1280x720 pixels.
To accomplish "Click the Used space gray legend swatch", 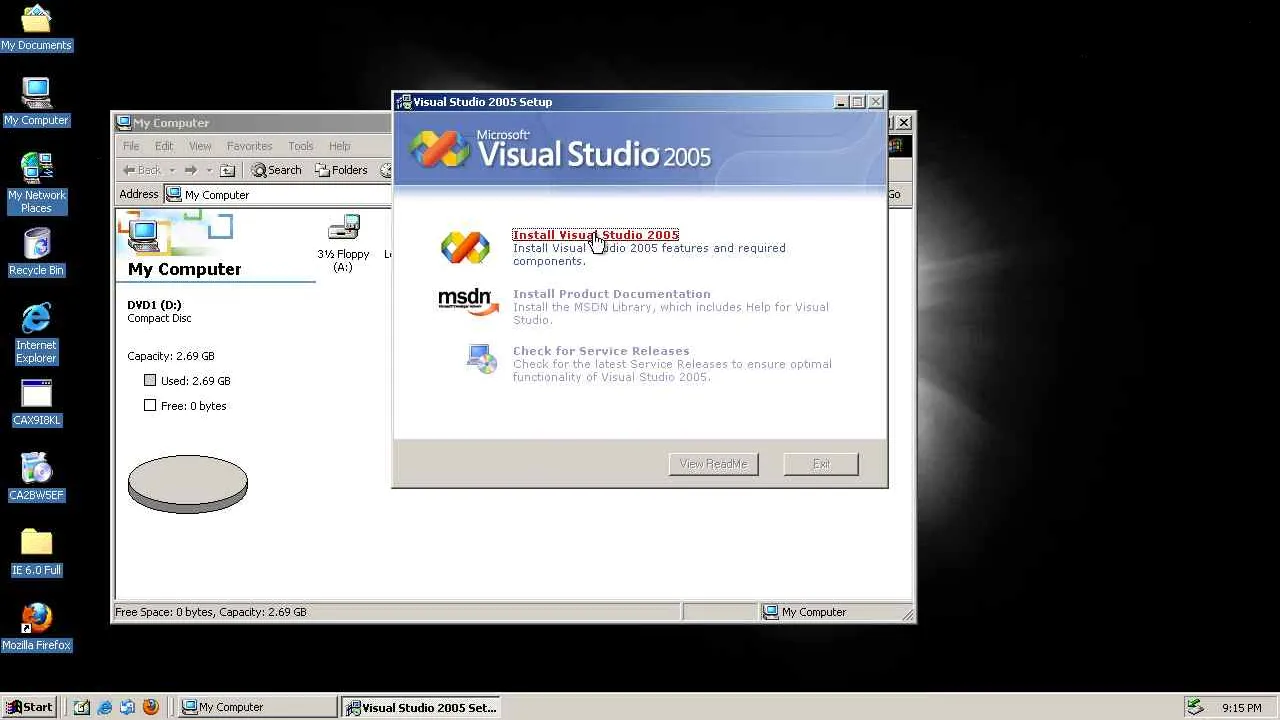I will 150,380.
